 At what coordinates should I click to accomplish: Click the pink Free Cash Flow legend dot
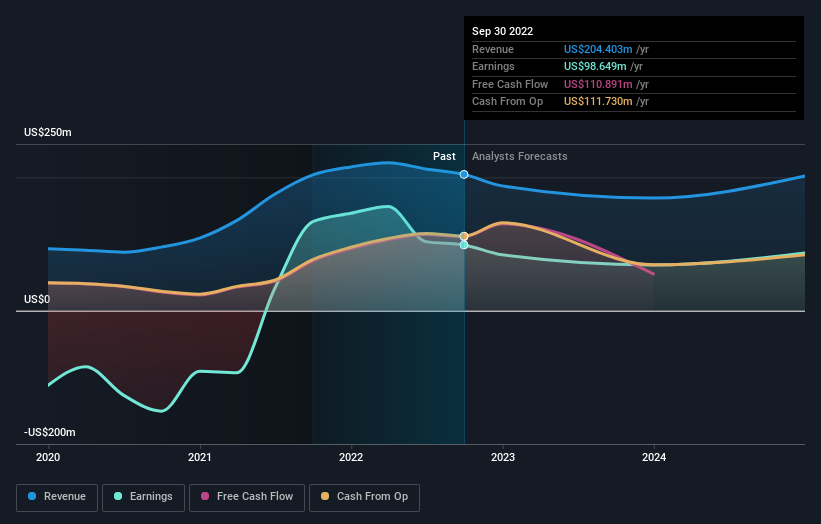coord(205,496)
